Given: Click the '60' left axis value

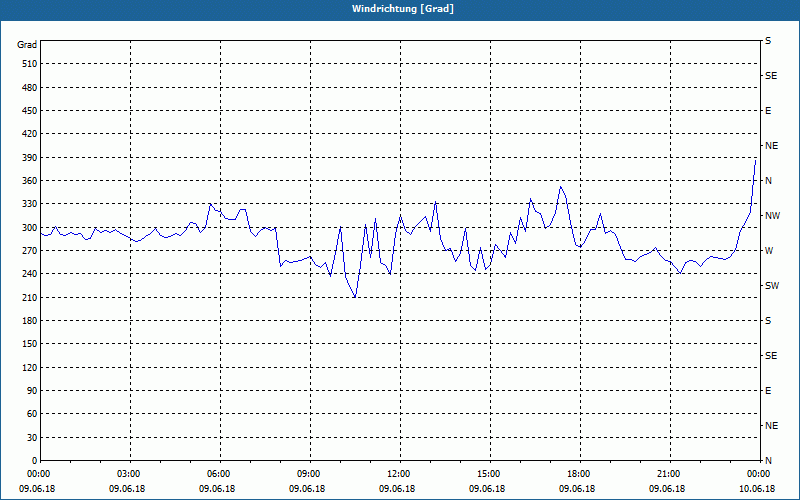Looking at the screenshot, I should point(32,414).
